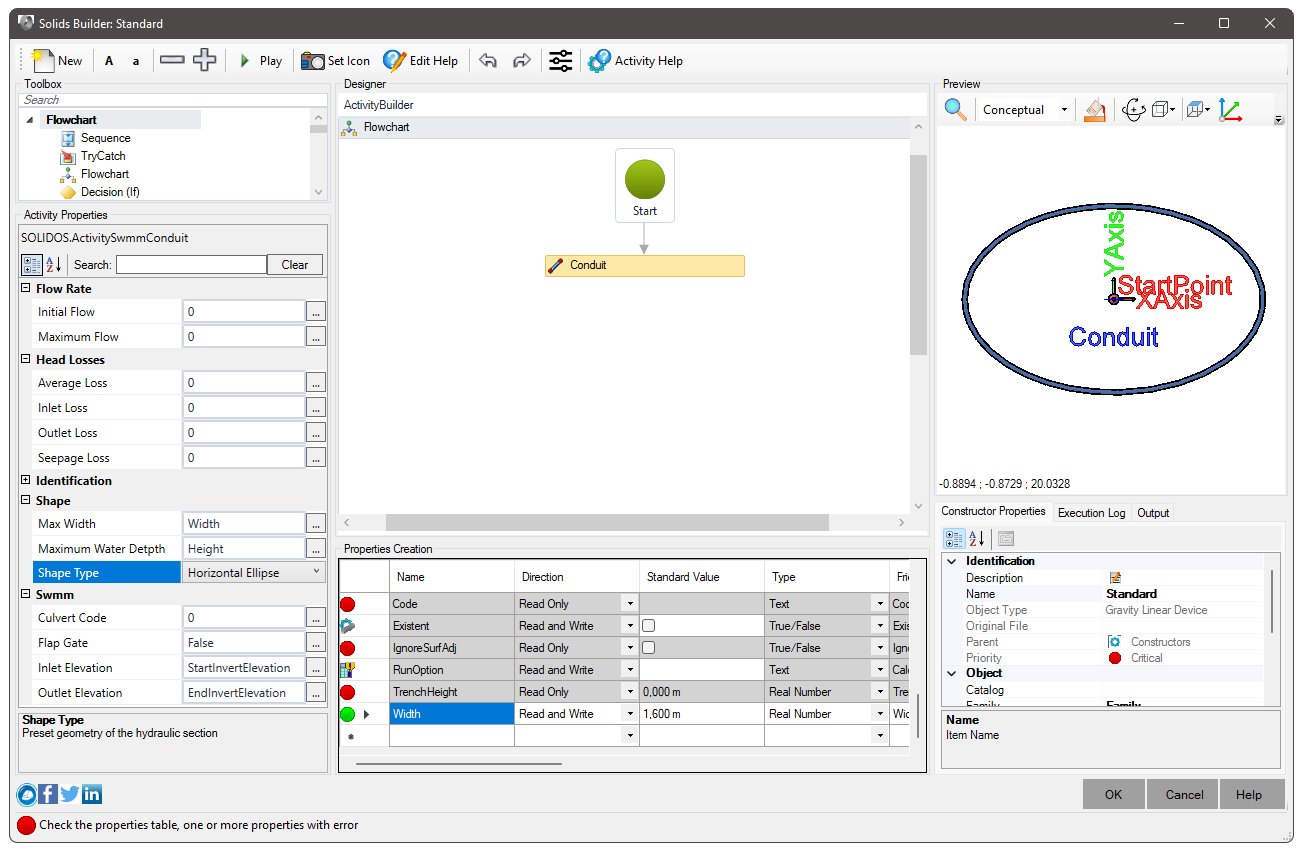Collapse the Flow Rate category
This screenshot has height=853, width=1304.
tap(26, 288)
